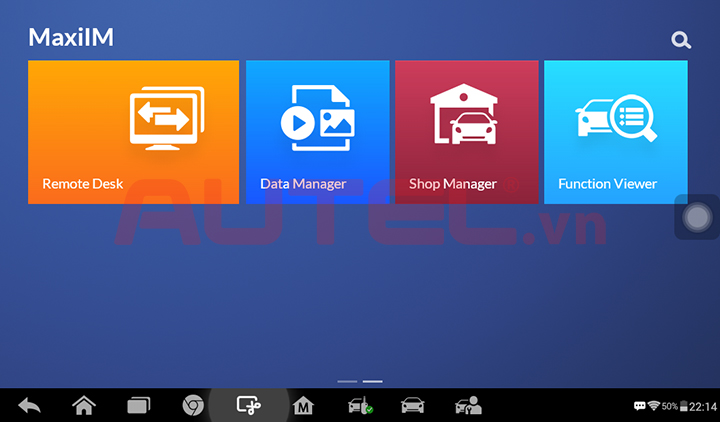The image size is (720, 422).
Task: Open the car service technician icon
Action: coord(468,406)
